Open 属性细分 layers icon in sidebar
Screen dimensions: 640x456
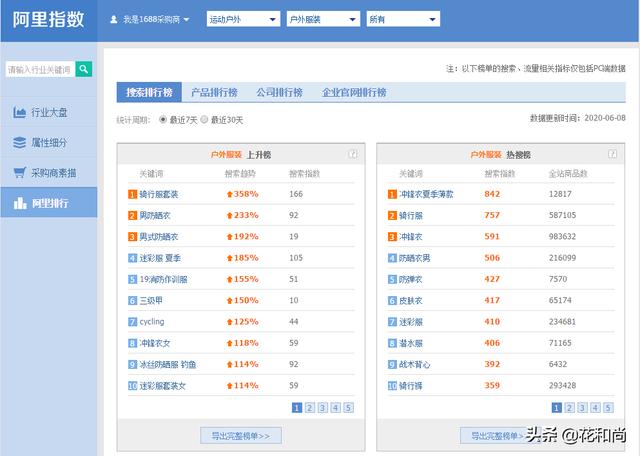point(19,142)
